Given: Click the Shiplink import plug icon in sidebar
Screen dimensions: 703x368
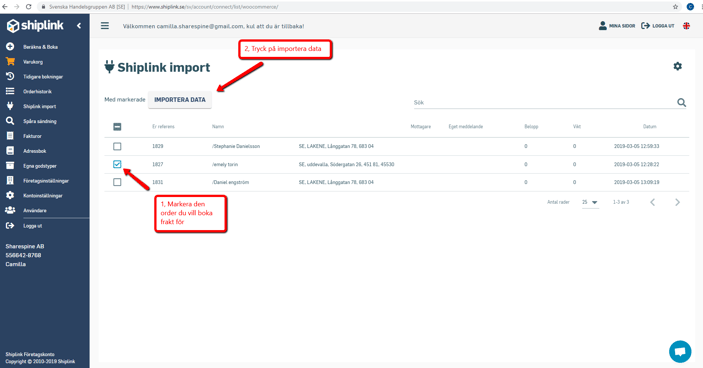Looking at the screenshot, I should [10, 106].
